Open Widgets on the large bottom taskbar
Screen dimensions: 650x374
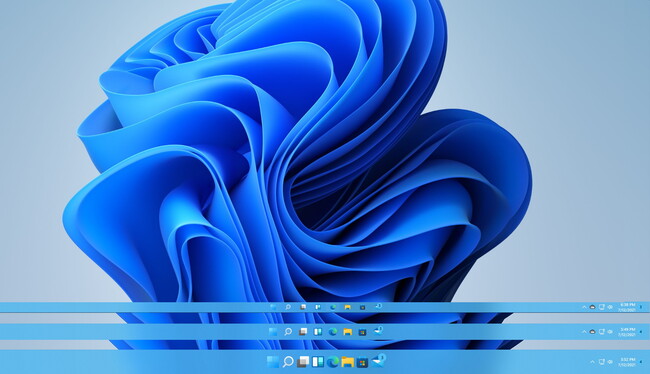(x=318, y=362)
